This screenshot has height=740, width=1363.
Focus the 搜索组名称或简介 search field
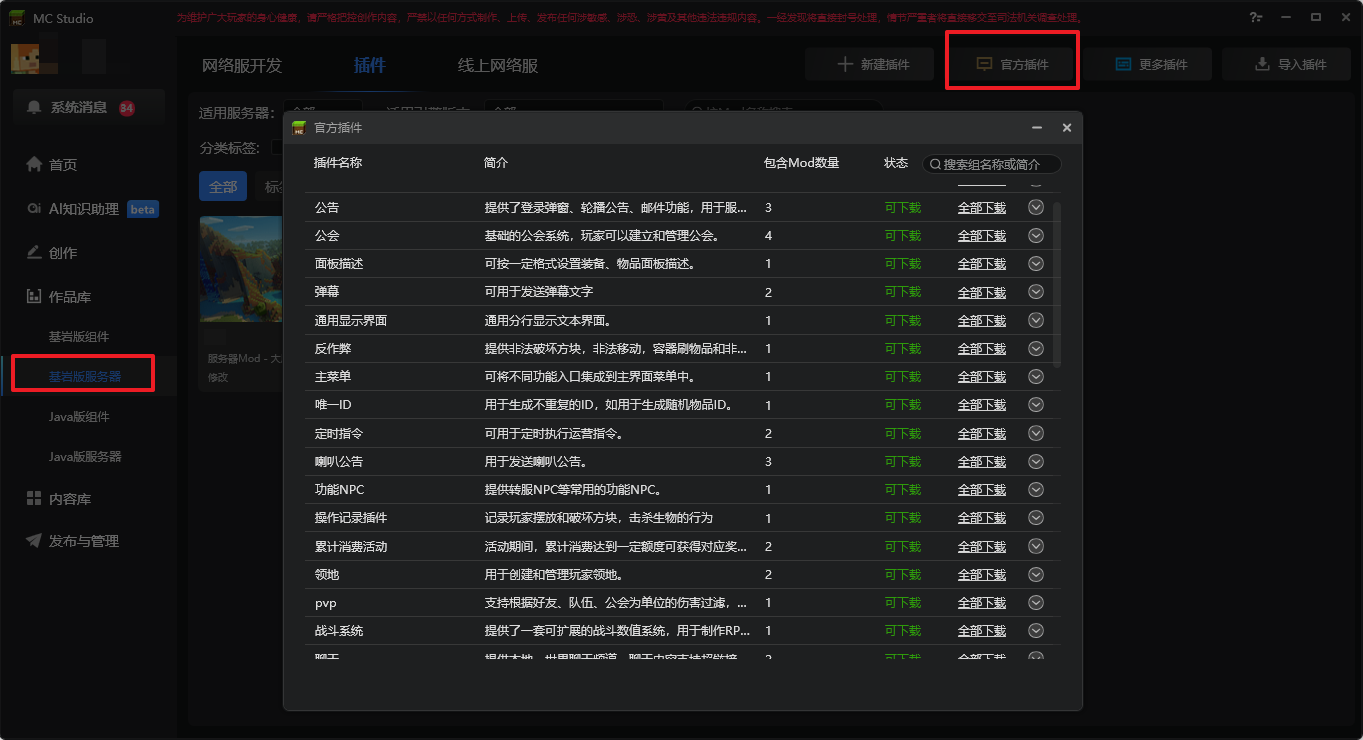pos(991,164)
